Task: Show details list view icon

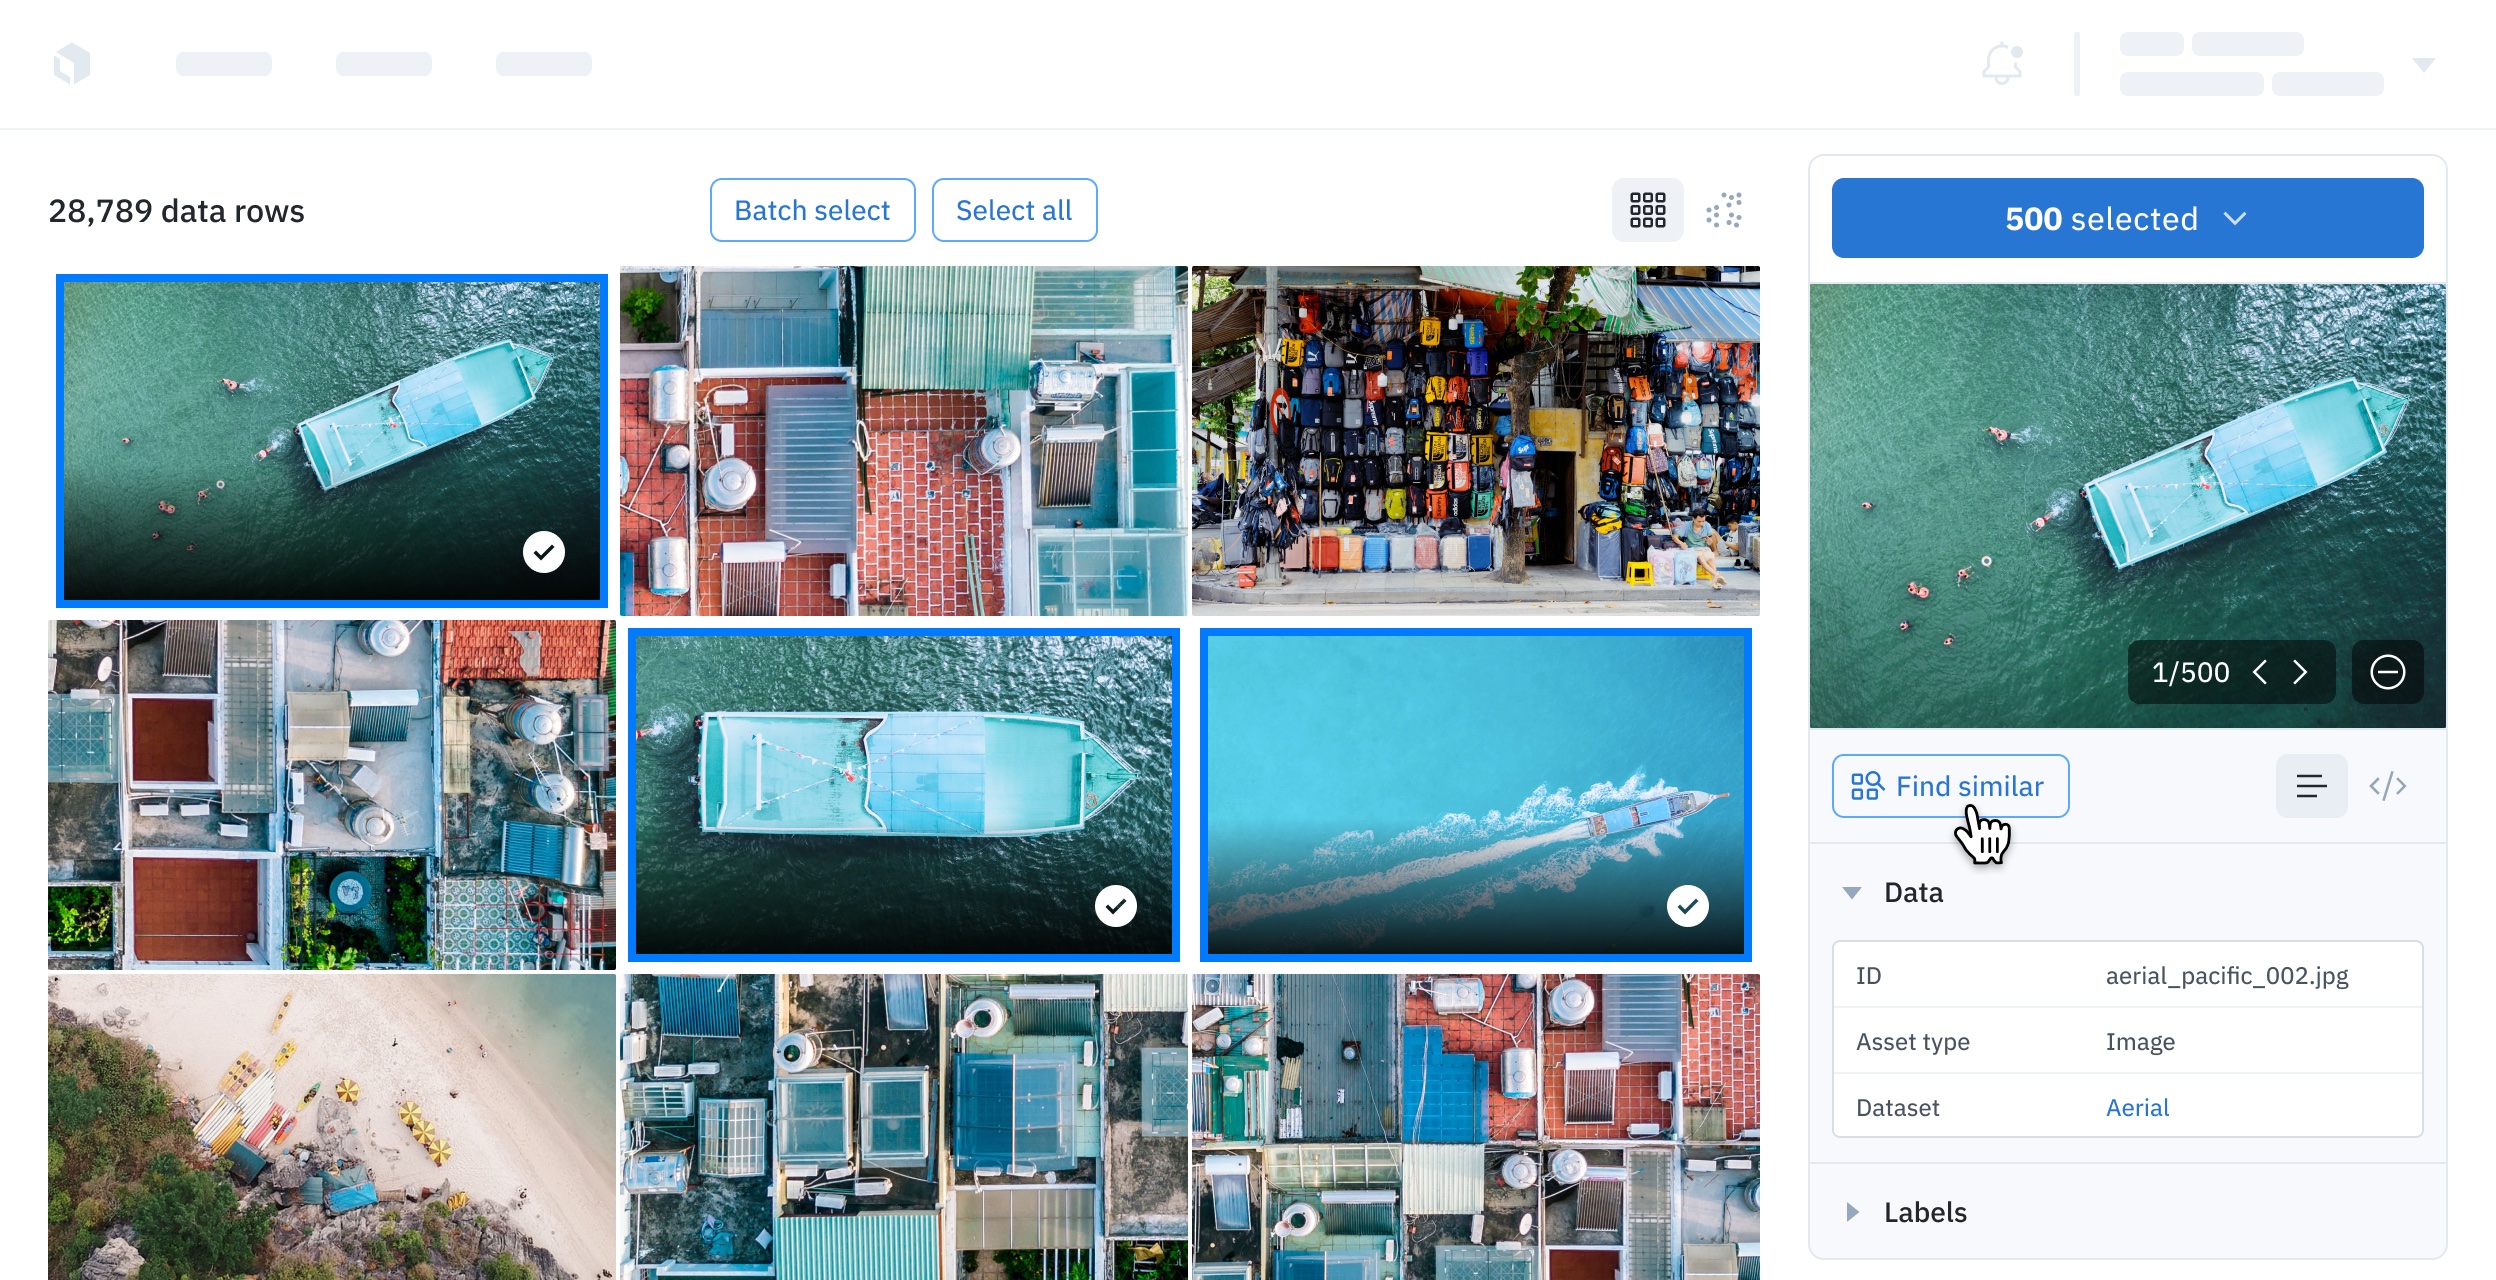Action: coord(2311,786)
